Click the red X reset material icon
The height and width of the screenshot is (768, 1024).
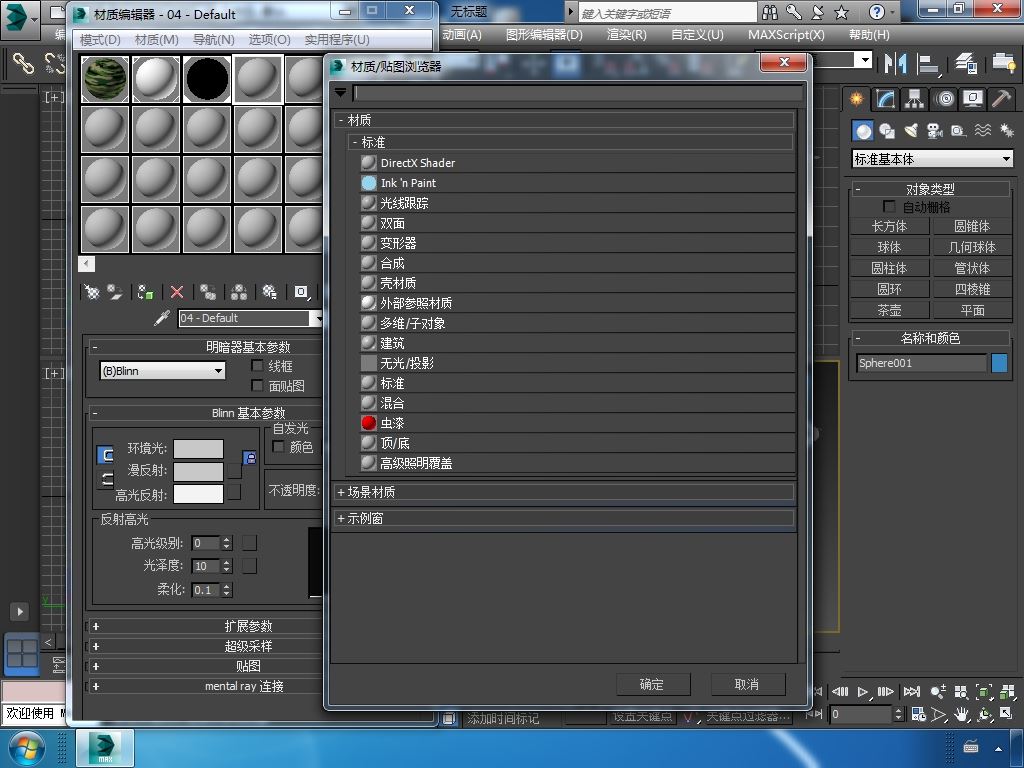[x=176, y=292]
